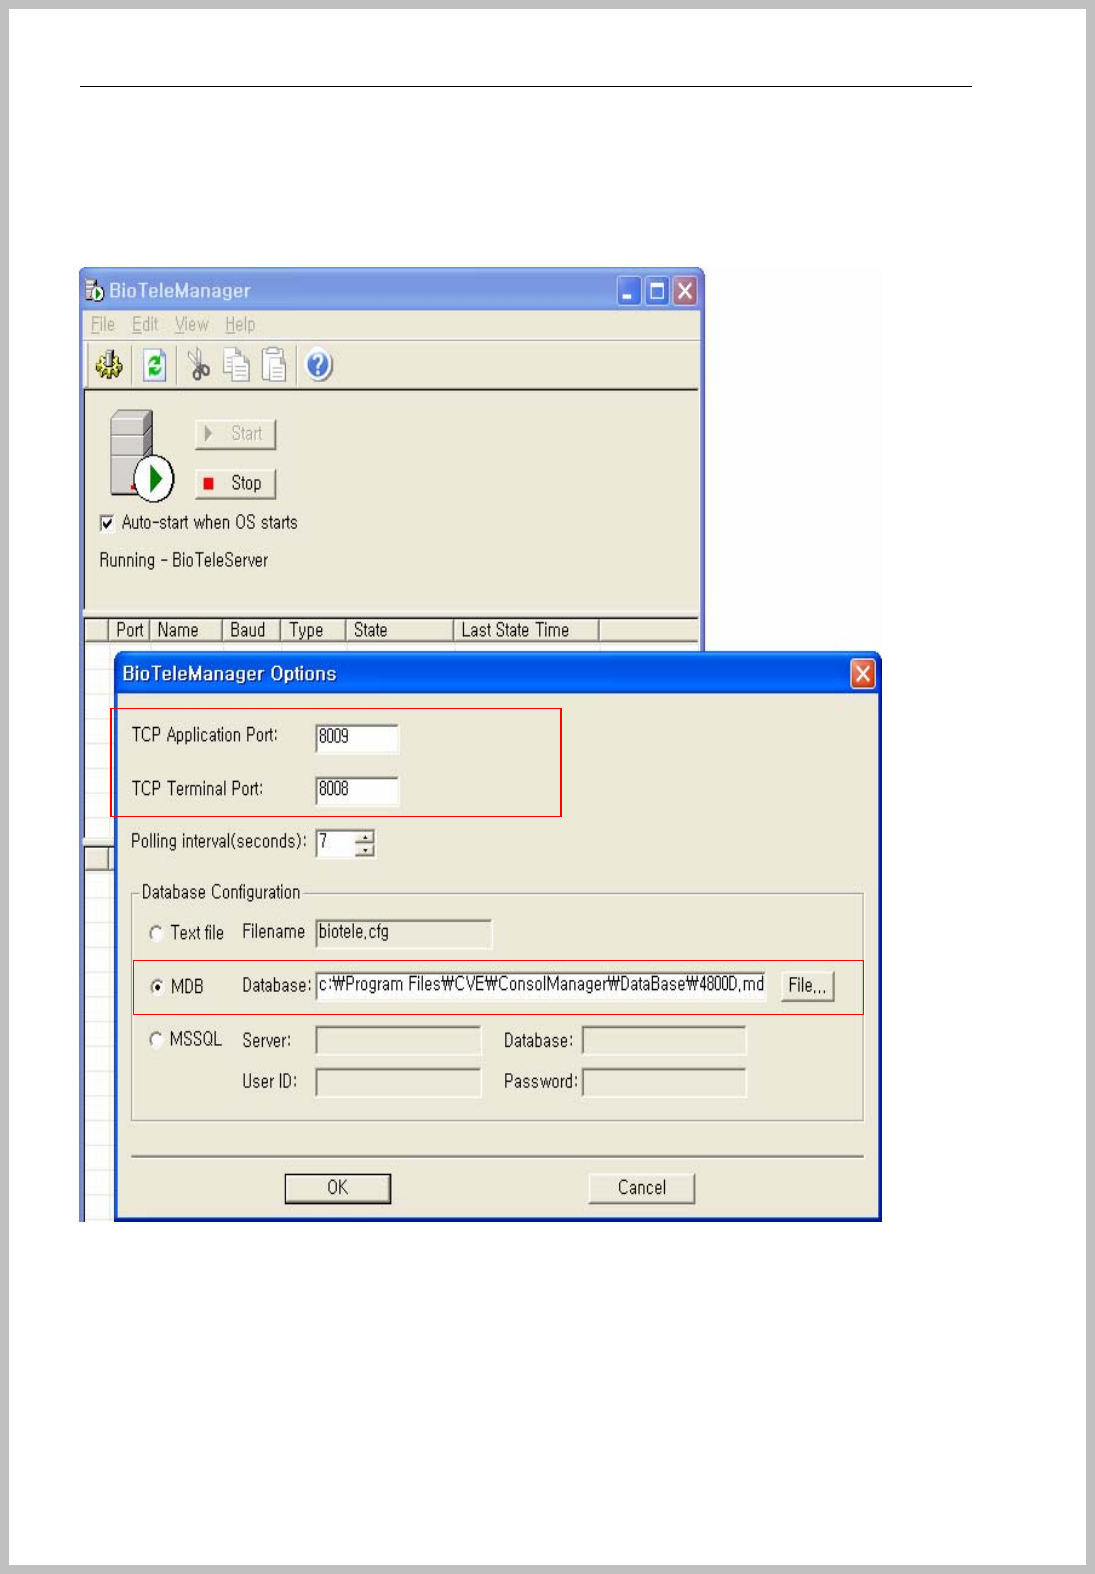Click the Polling interval value field
This screenshot has height=1574, width=1095.
tap(335, 843)
